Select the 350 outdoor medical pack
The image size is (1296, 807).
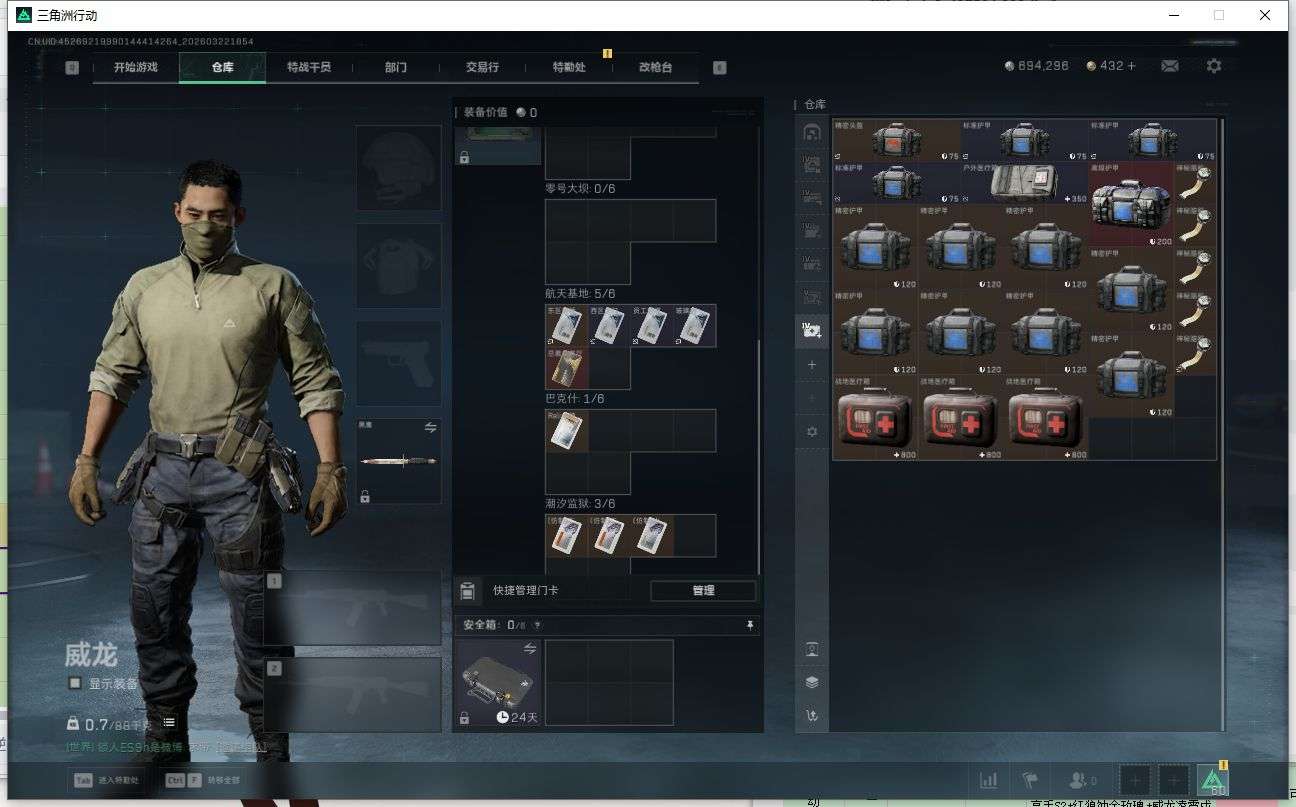[x=1025, y=183]
